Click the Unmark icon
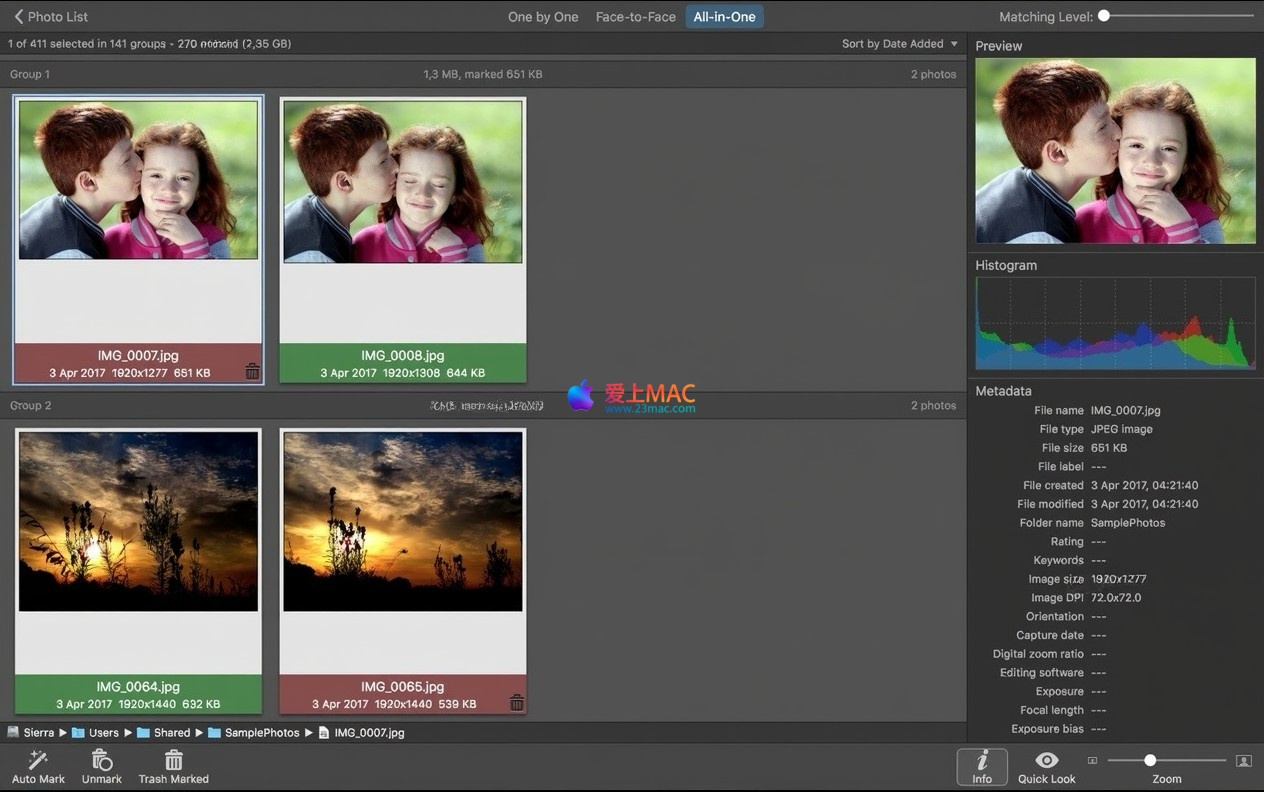Viewport: 1264px width, 792px height. [102, 760]
